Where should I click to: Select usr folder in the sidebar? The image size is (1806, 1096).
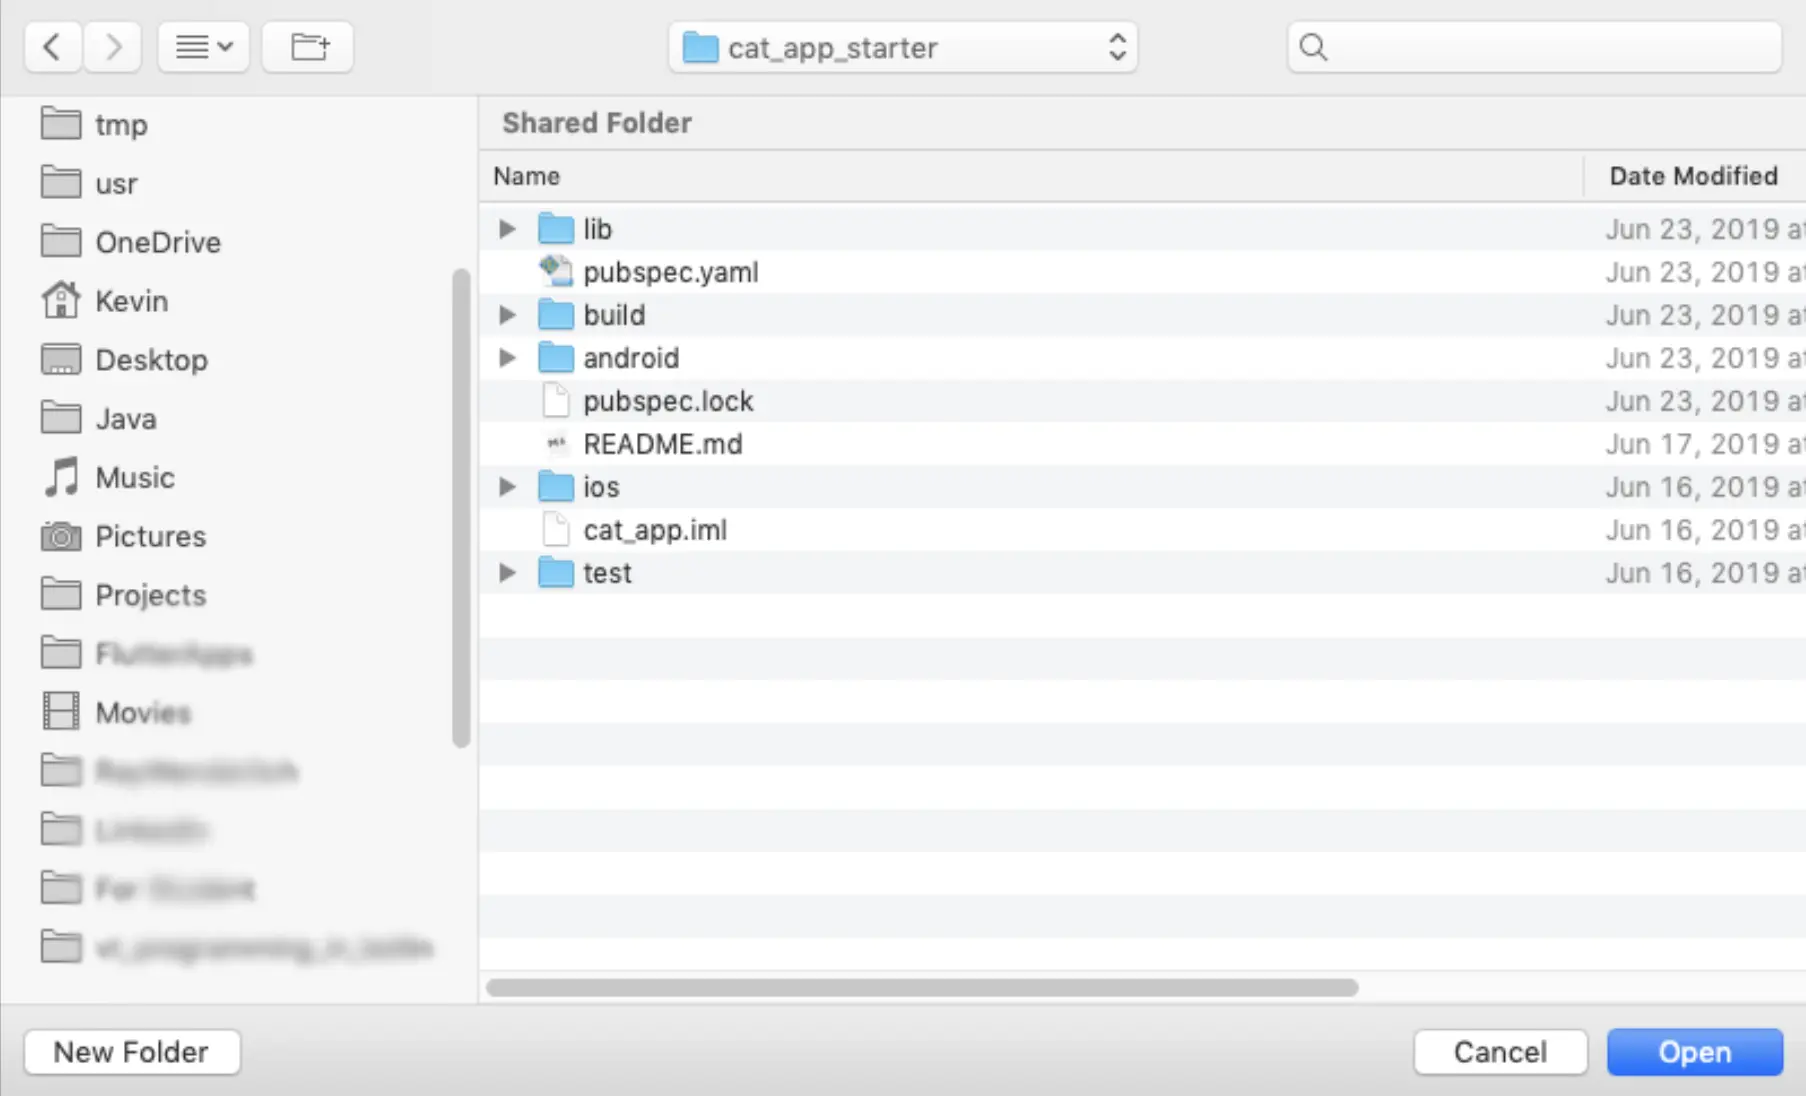pos(90,184)
